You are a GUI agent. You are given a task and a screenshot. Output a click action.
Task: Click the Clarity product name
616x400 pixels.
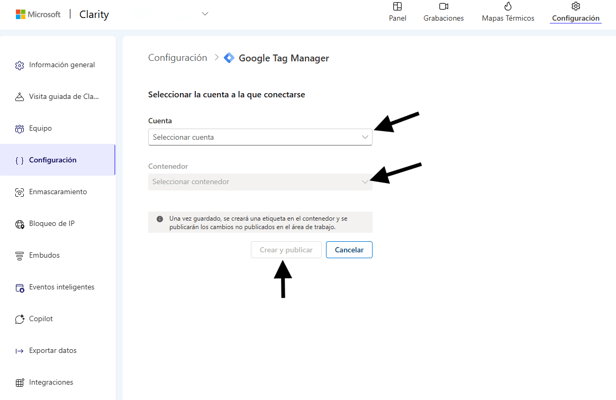(94, 15)
